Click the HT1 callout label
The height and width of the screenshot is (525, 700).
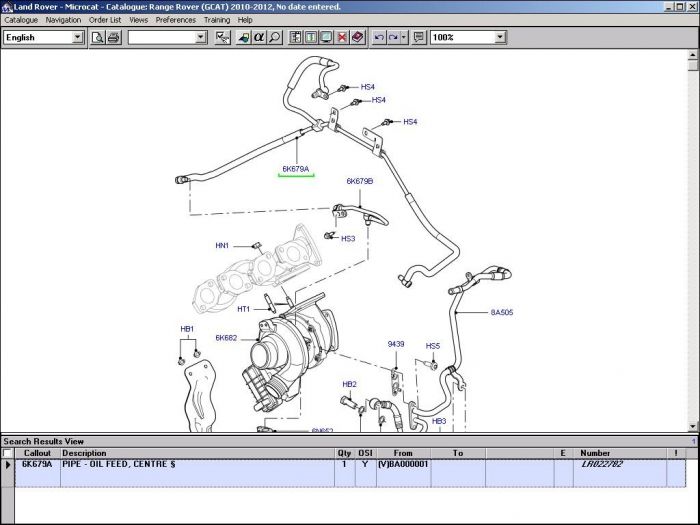pyautogui.click(x=243, y=309)
